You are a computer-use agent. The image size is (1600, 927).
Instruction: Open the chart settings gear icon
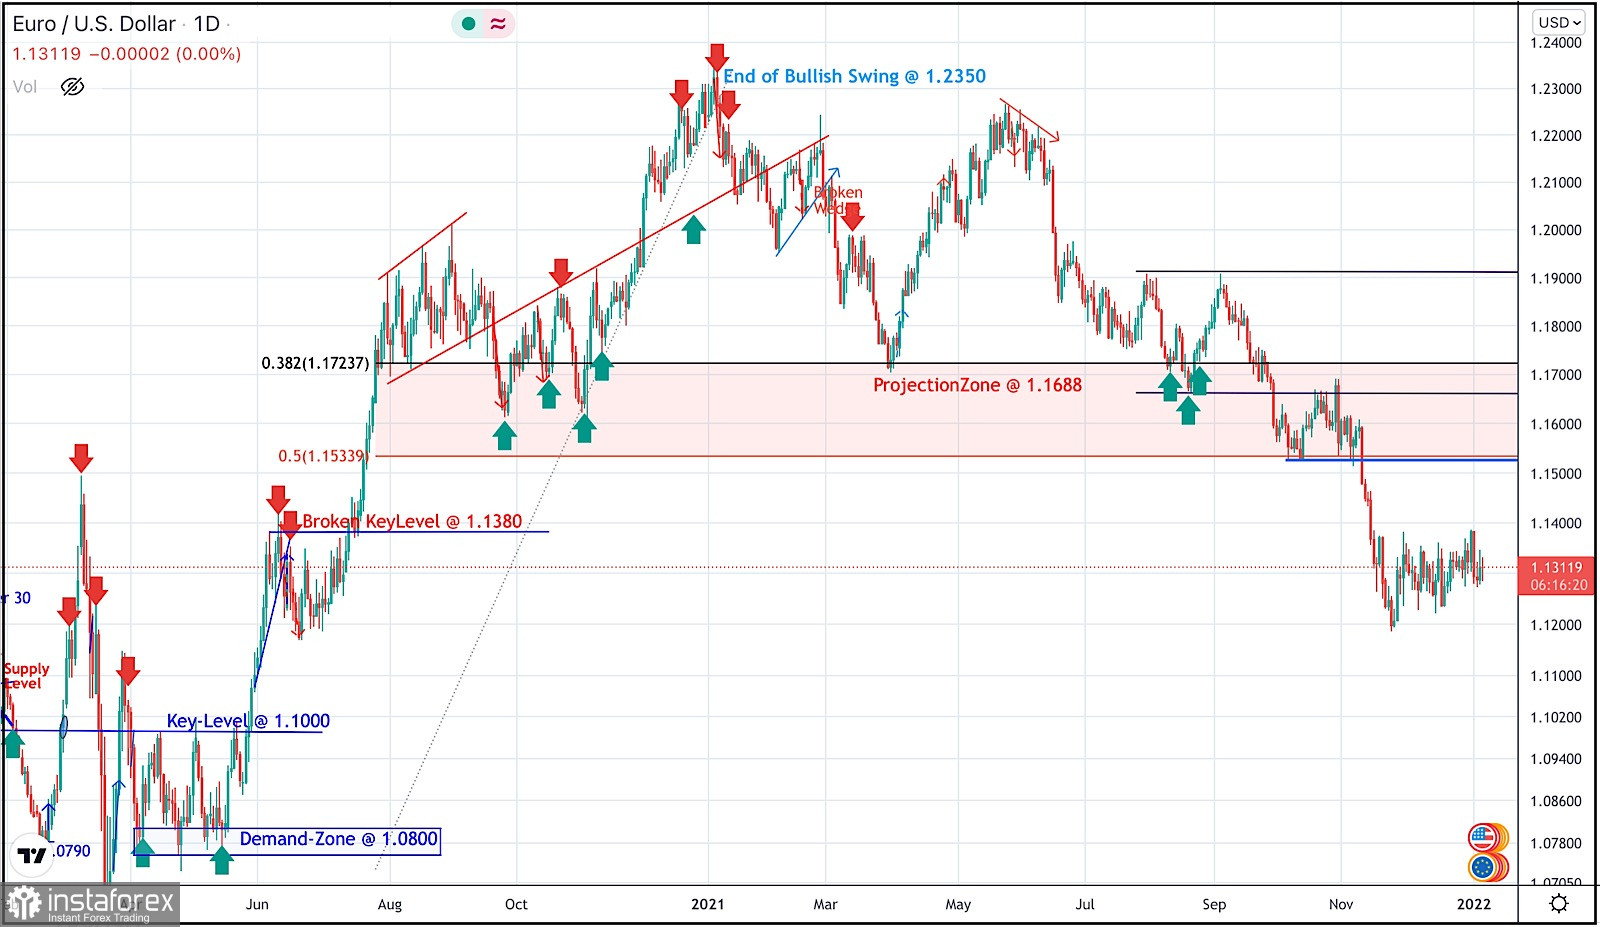1558,904
